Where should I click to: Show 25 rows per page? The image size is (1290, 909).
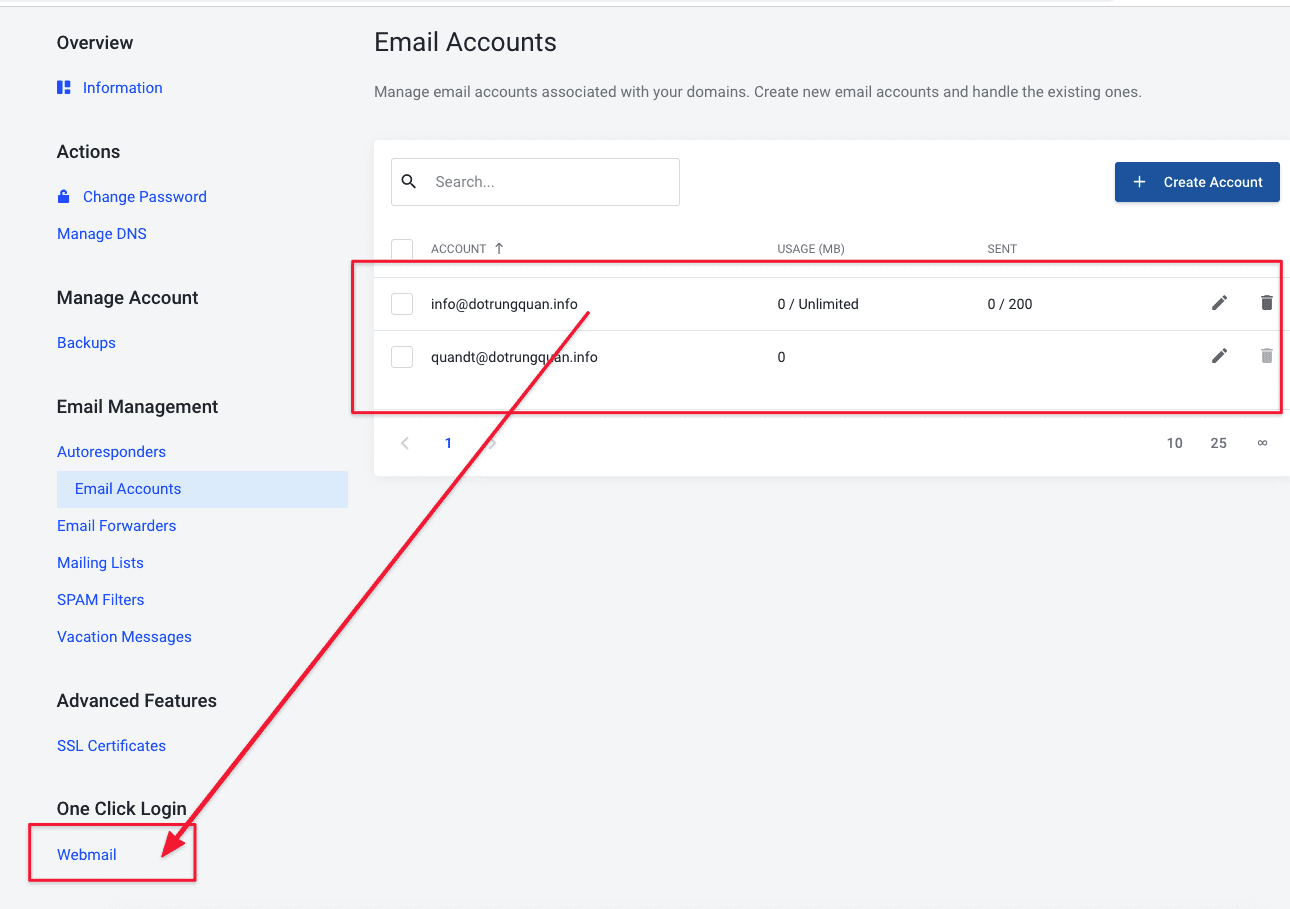[1218, 443]
